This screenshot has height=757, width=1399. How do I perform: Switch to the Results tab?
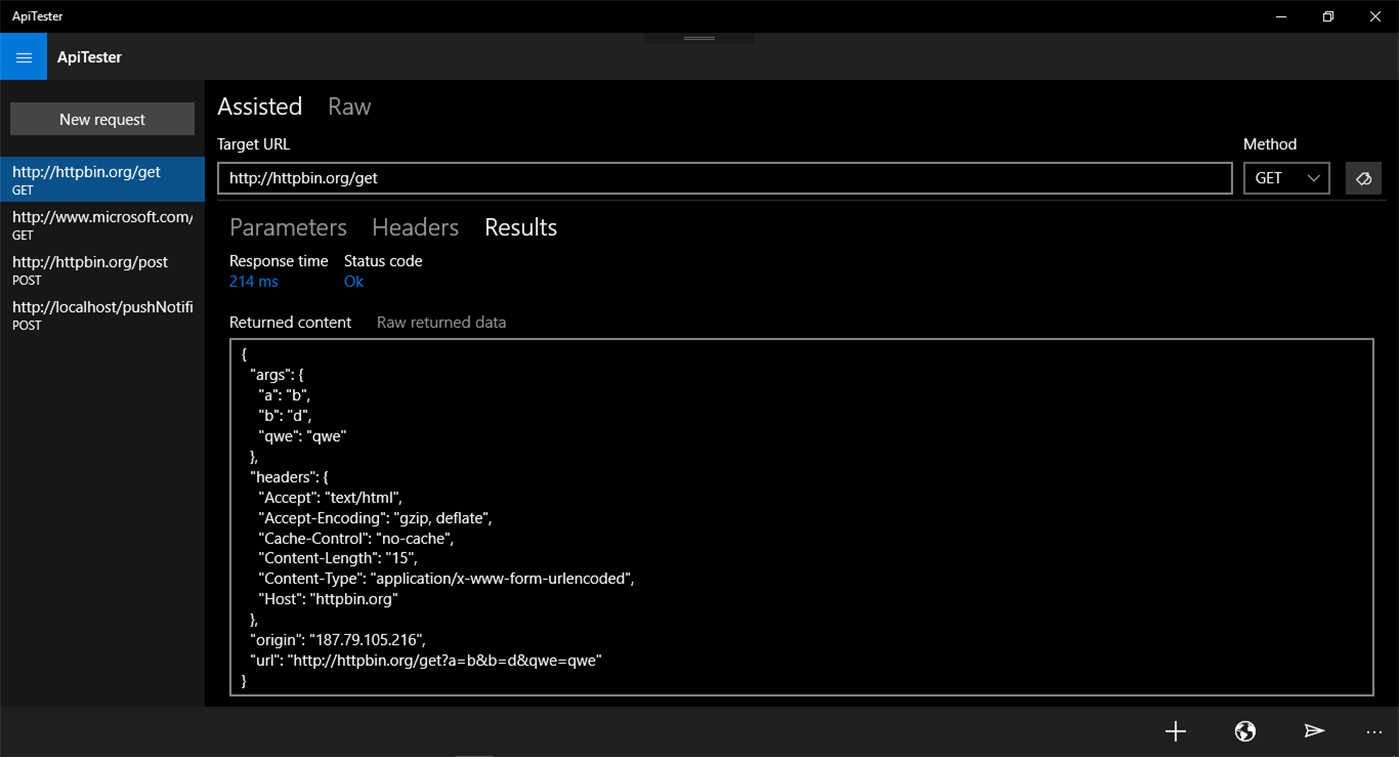coord(520,227)
